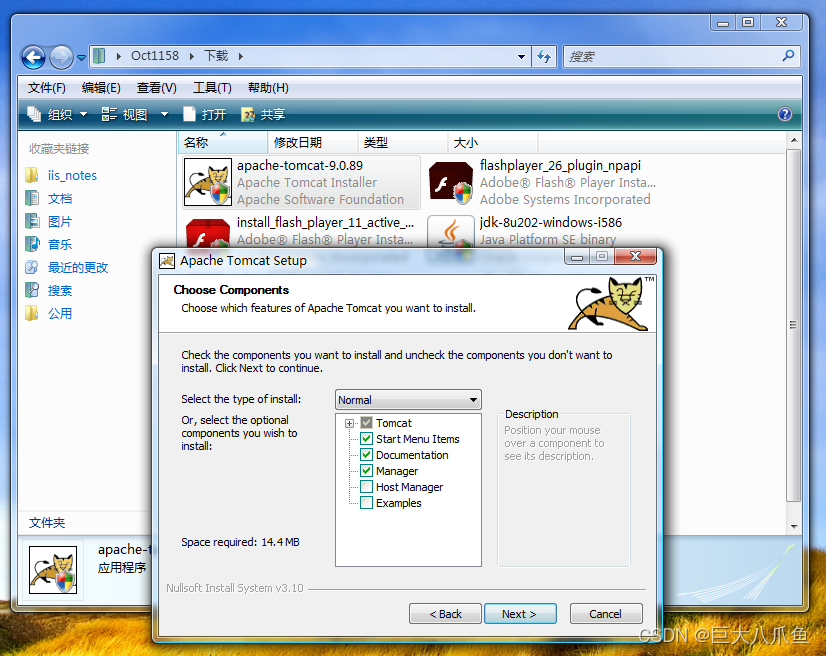The width and height of the screenshot is (826, 656).
Task: Click the flashplayer_26_plugin_npapi file name
Action: (x=560, y=165)
